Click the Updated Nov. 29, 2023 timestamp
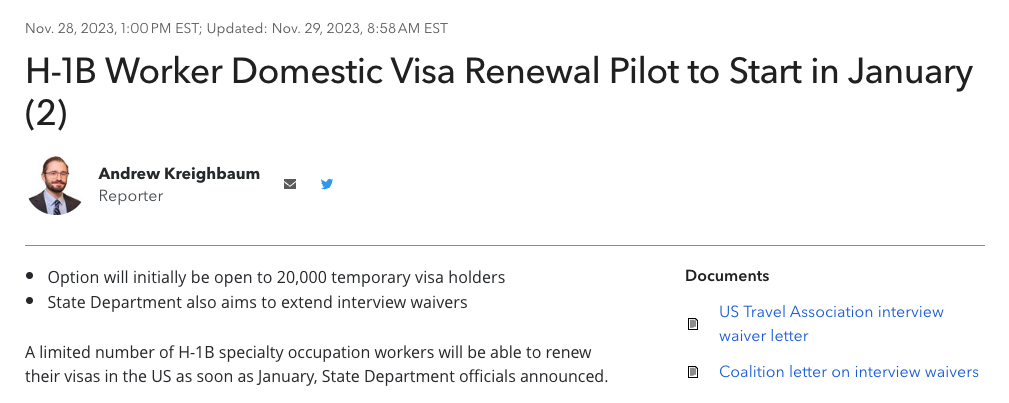The image size is (1009, 403). [327, 28]
